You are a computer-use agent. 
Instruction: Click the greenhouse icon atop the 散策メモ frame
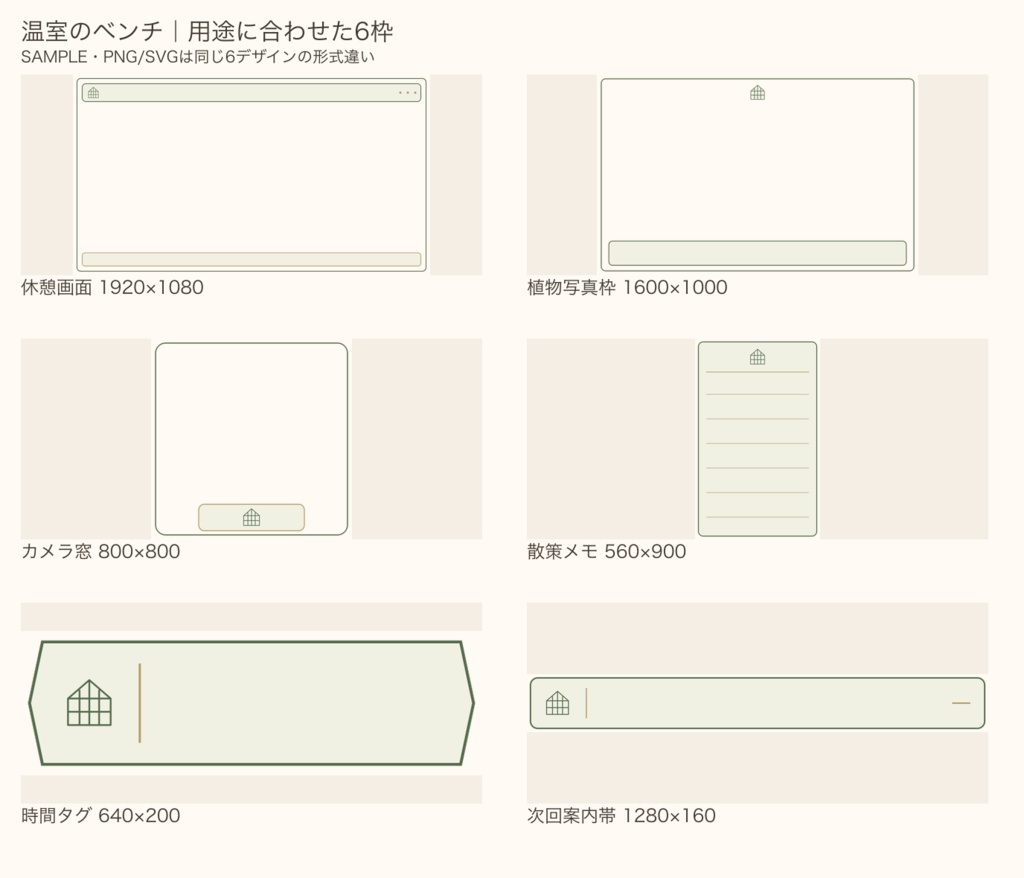(x=758, y=357)
